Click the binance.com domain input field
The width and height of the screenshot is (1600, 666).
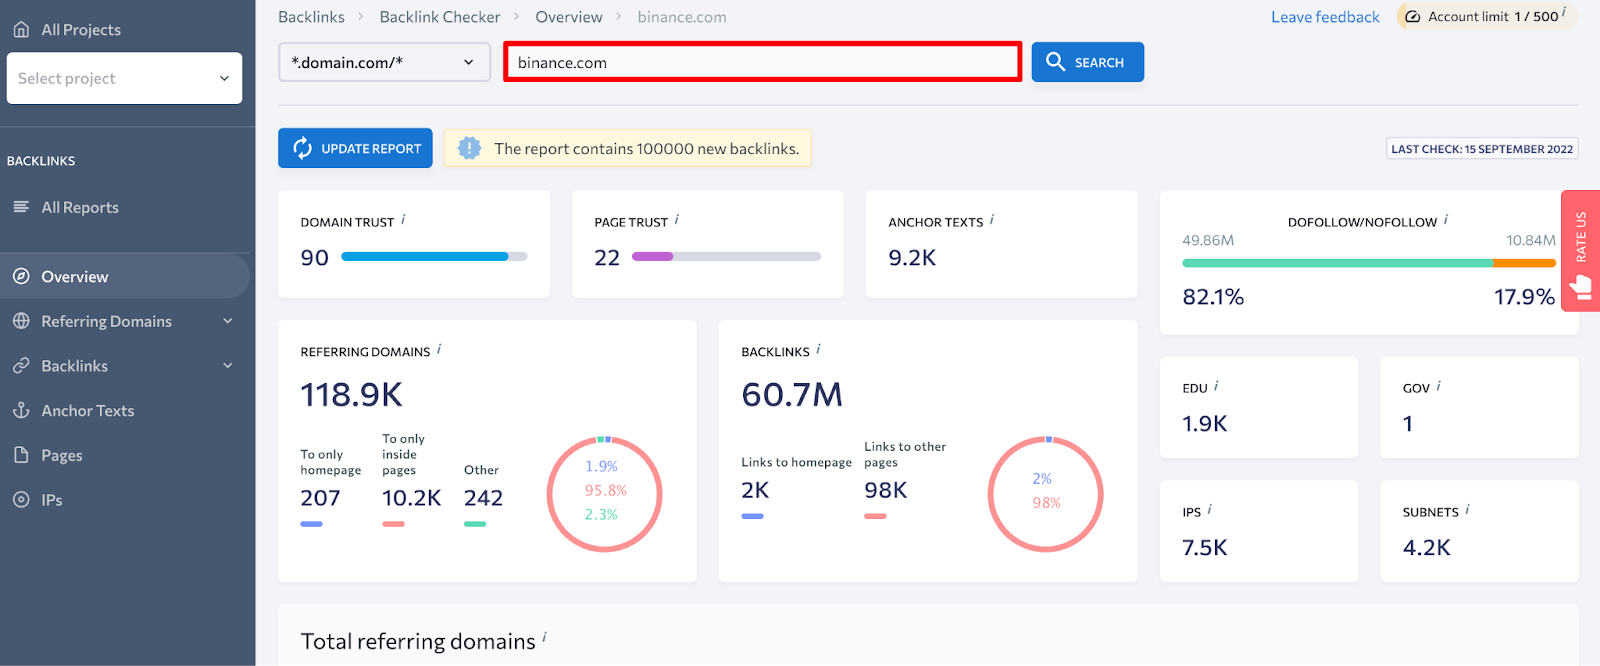point(763,62)
